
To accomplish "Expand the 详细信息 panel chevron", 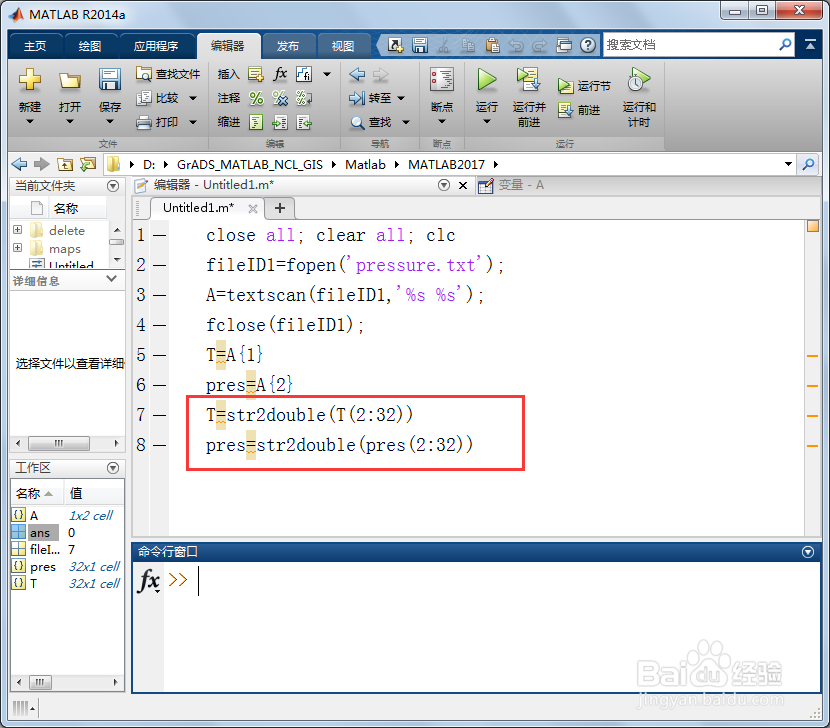I will [111, 278].
